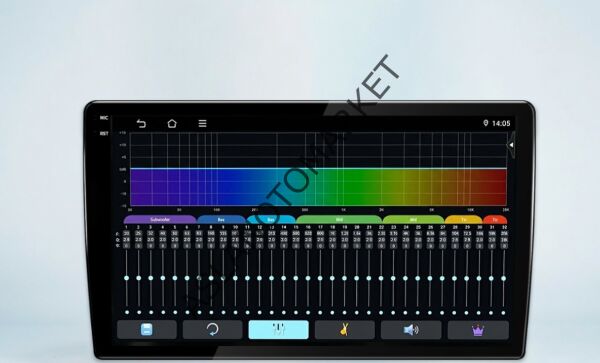Viewport: 600px width, 363px height.
Task: Click the band 32 gain slider knob
Action: pyautogui.click(x=504, y=278)
